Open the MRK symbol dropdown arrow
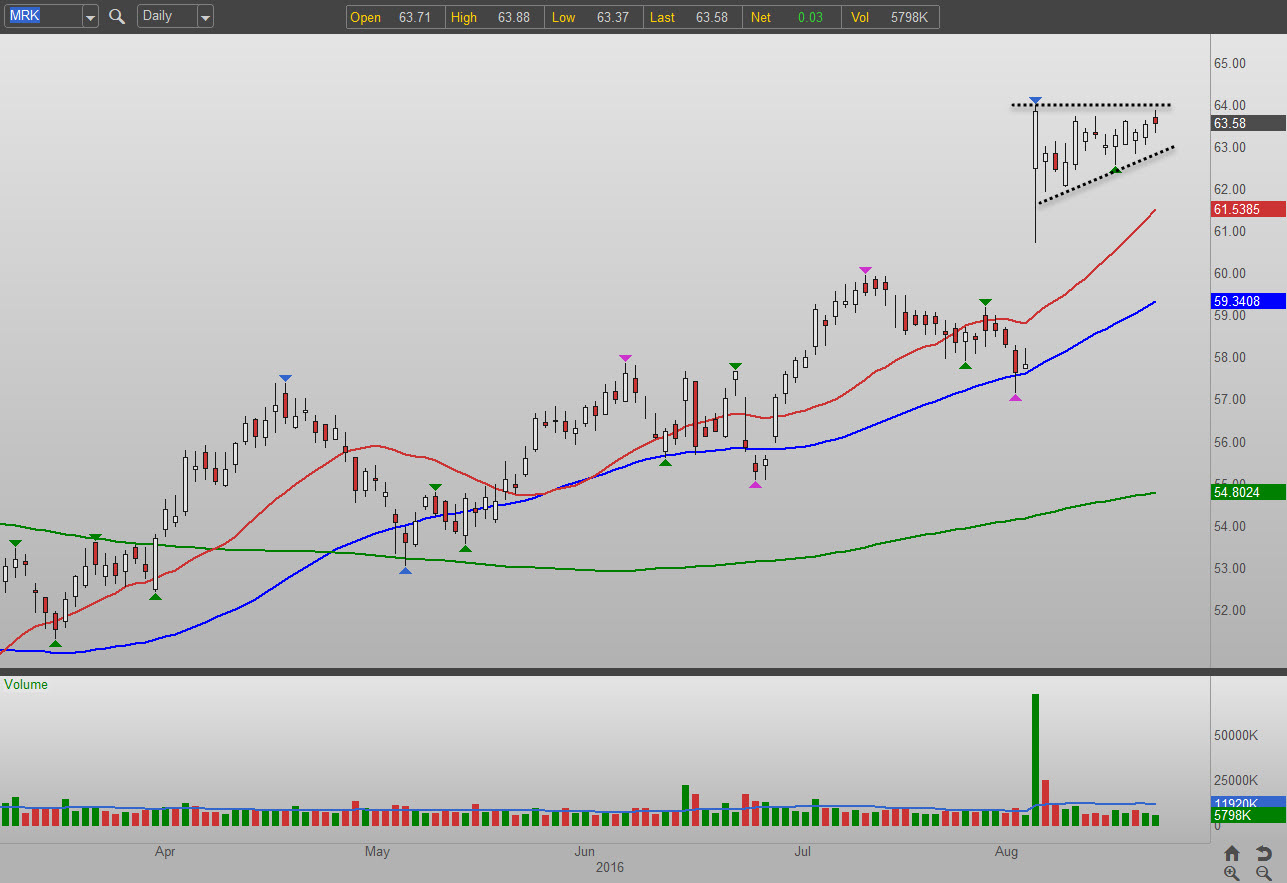Viewport: 1287px width, 883px height. [x=90, y=17]
